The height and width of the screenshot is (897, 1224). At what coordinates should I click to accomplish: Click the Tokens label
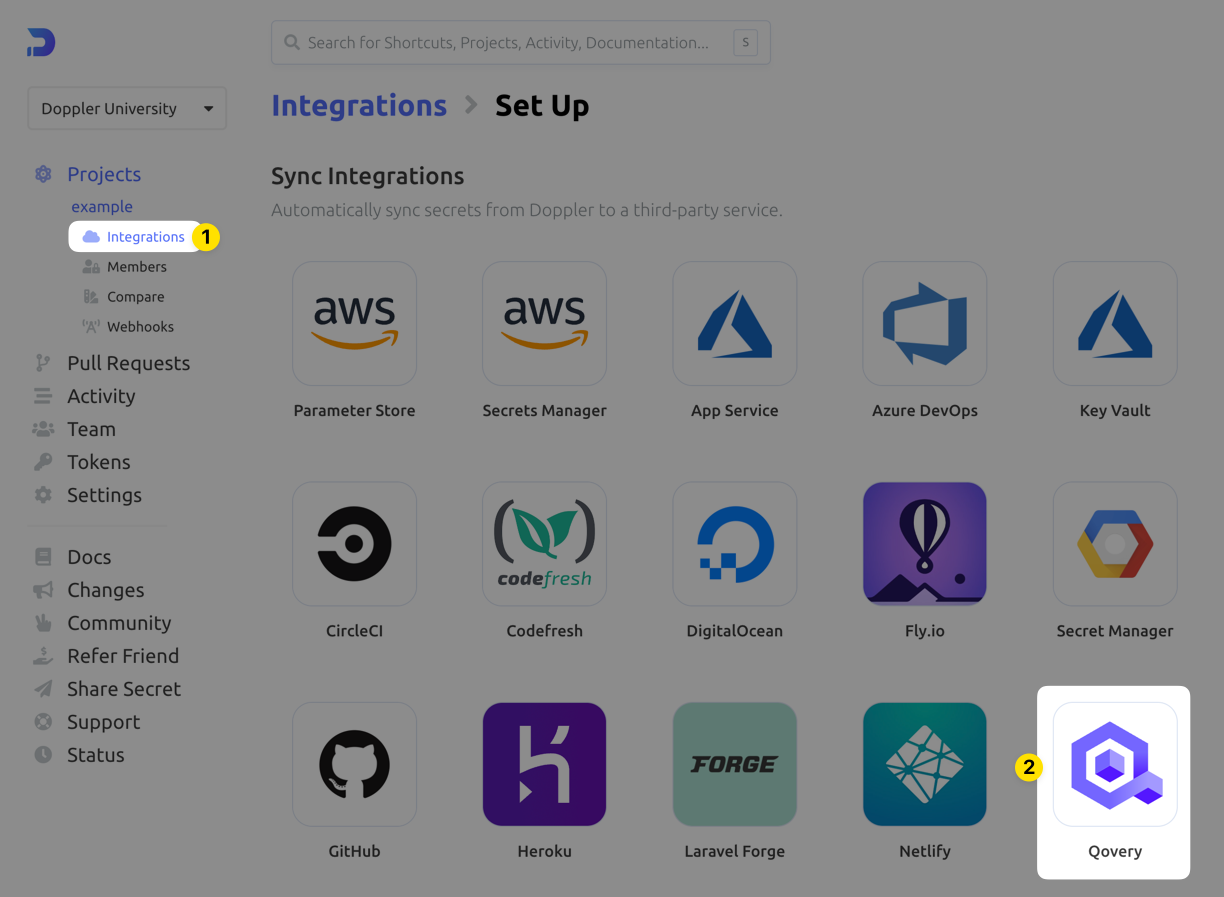(99, 462)
